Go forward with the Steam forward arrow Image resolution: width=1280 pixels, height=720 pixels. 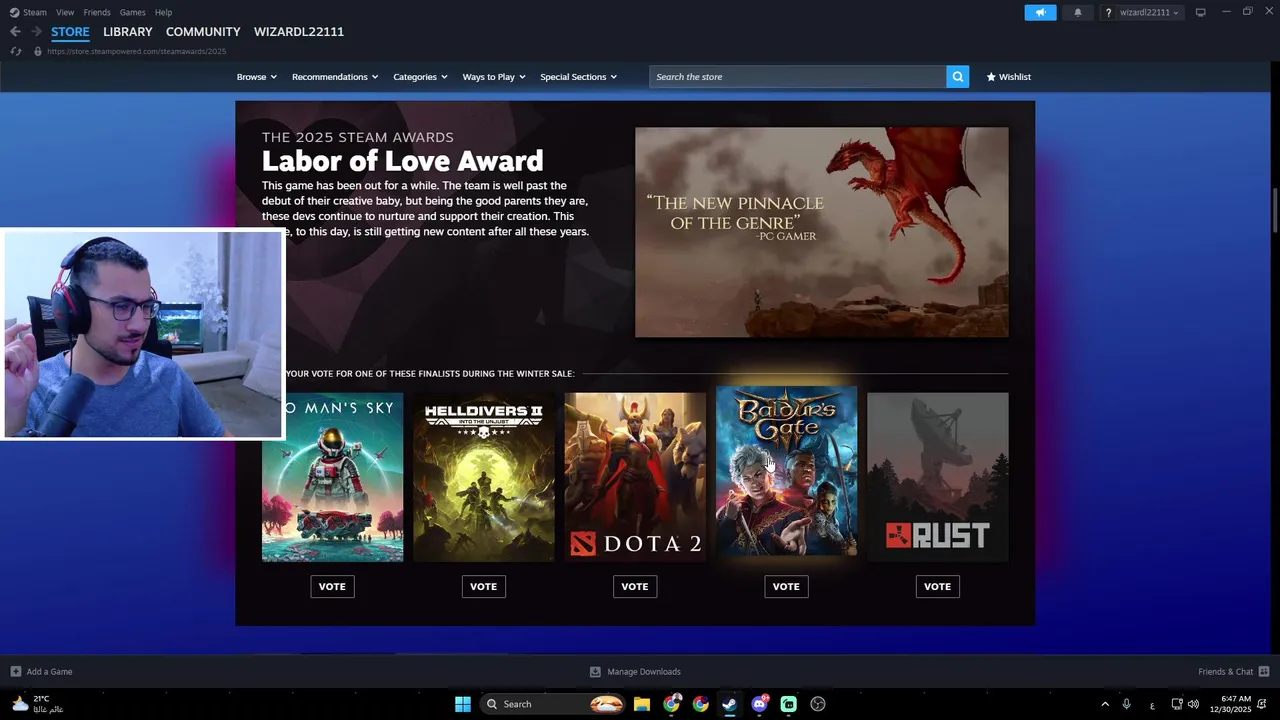[x=36, y=32]
